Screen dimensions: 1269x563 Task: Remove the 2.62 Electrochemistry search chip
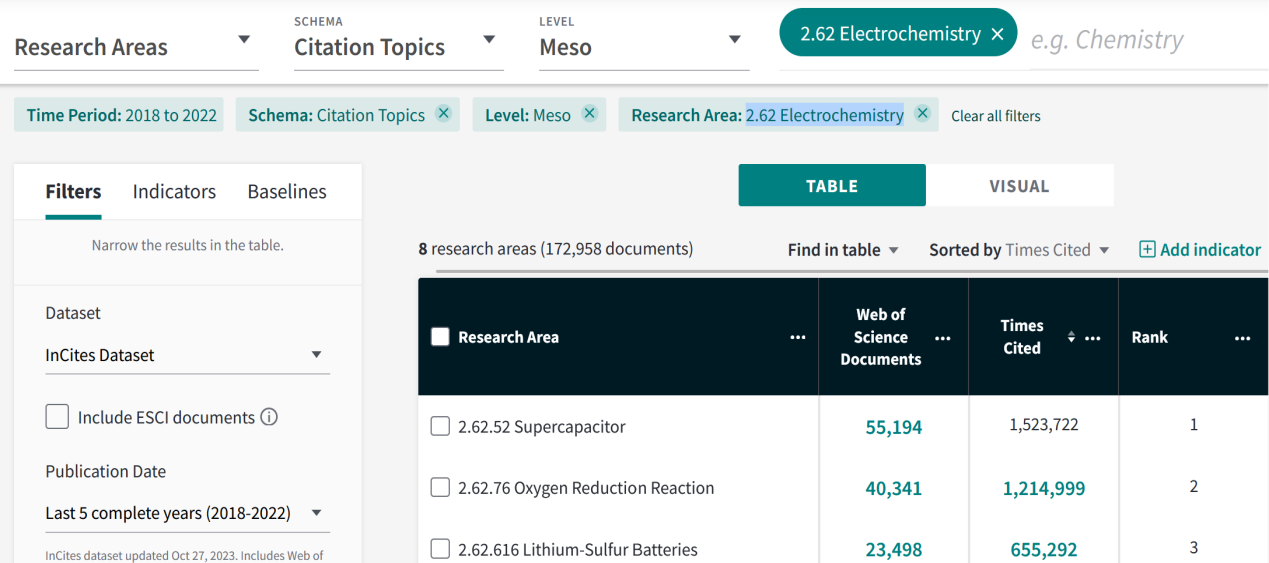click(997, 34)
